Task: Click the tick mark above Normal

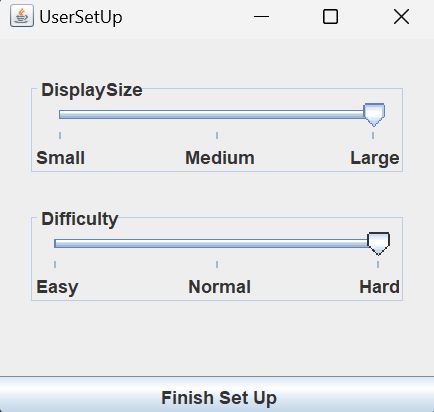Action: pyautogui.click(x=217, y=264)
